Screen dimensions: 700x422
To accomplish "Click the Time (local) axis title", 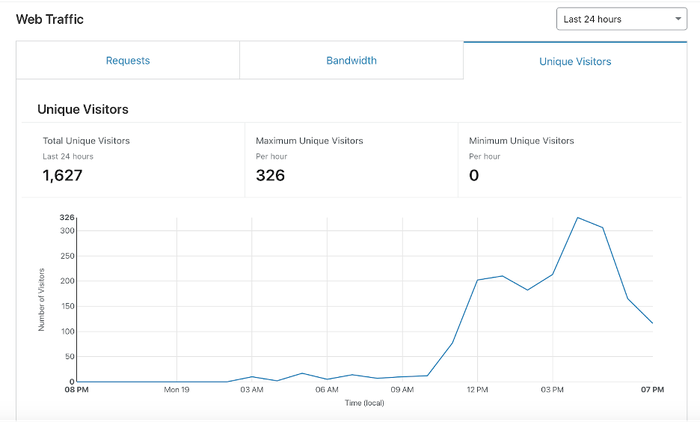I will (x=365, y=402).
